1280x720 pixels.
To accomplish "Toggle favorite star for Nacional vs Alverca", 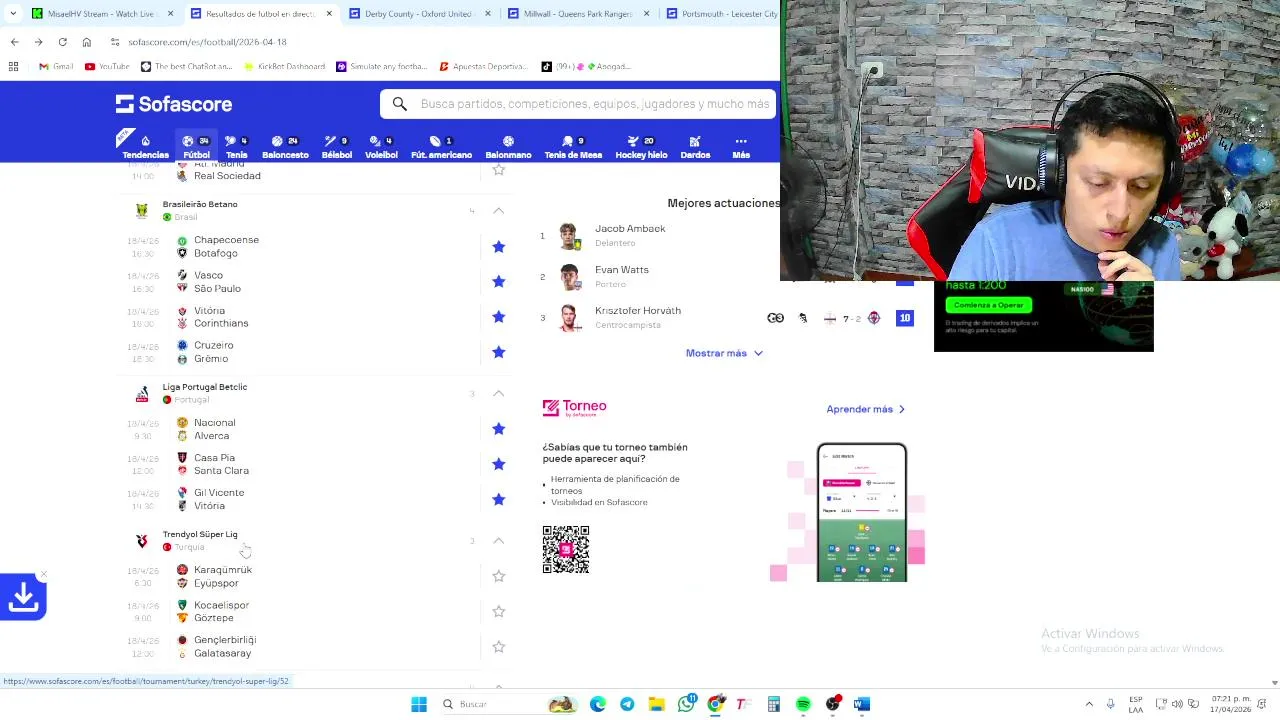I will (498, 429).
